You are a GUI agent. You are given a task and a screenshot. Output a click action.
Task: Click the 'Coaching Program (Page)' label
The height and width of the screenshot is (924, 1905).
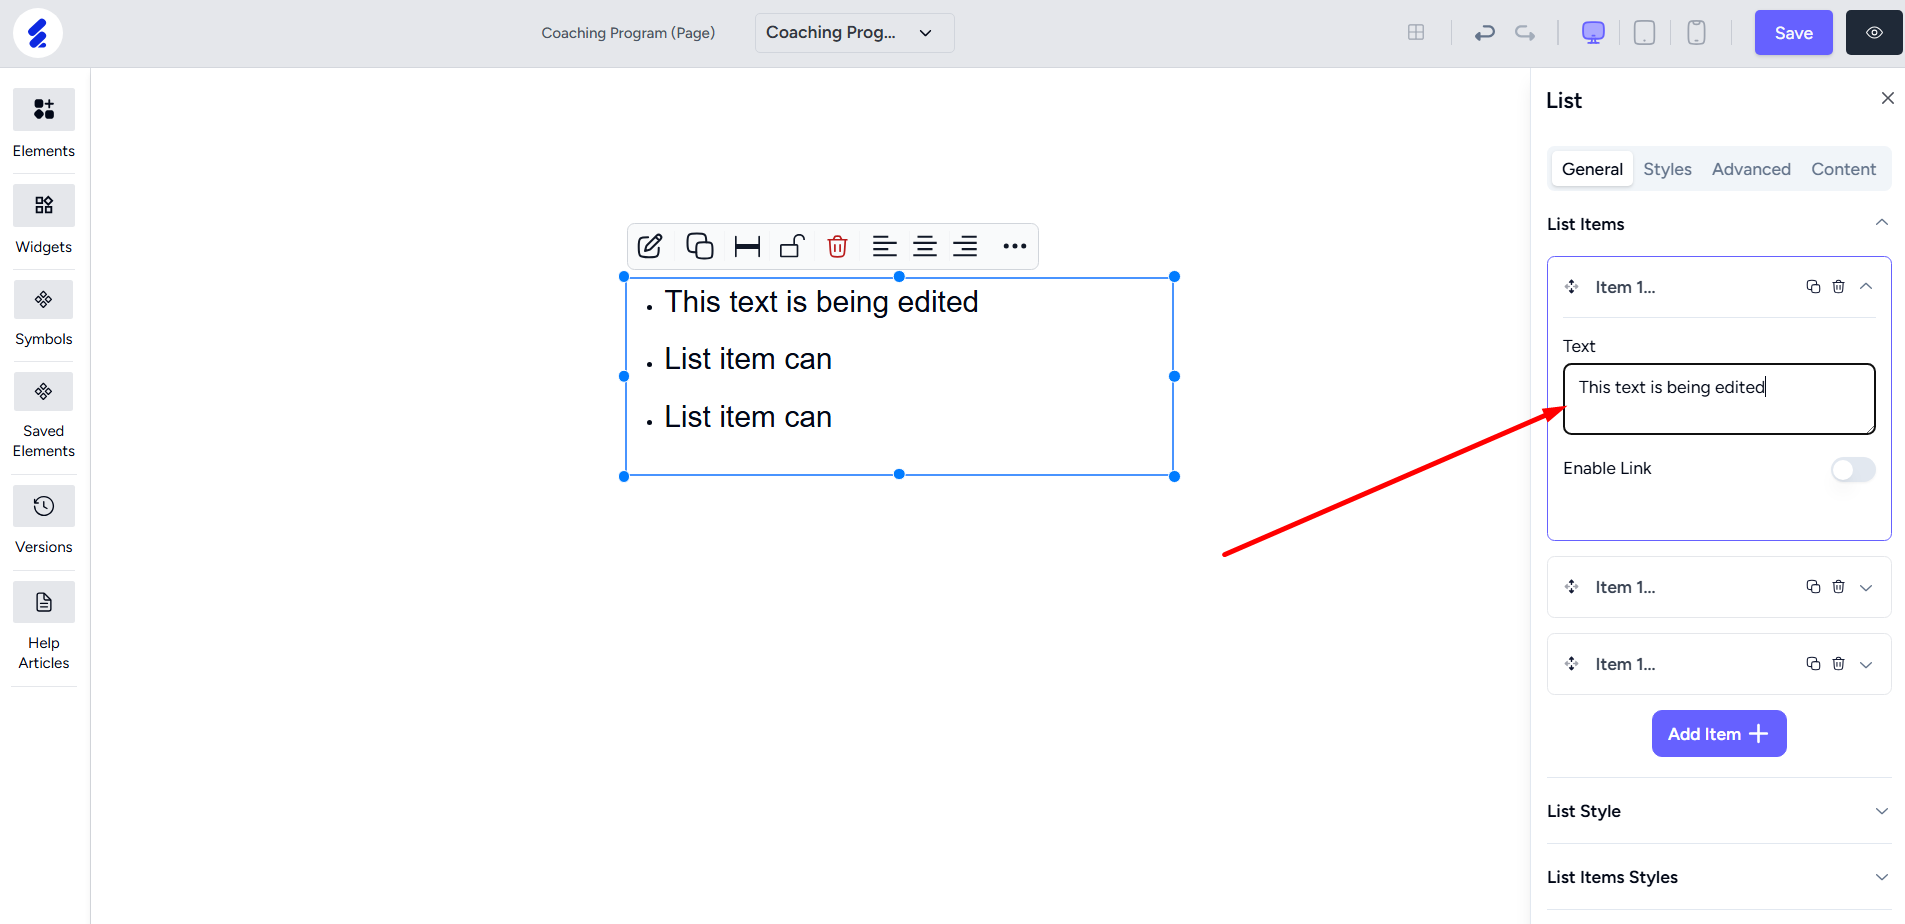tap(628, 33)
